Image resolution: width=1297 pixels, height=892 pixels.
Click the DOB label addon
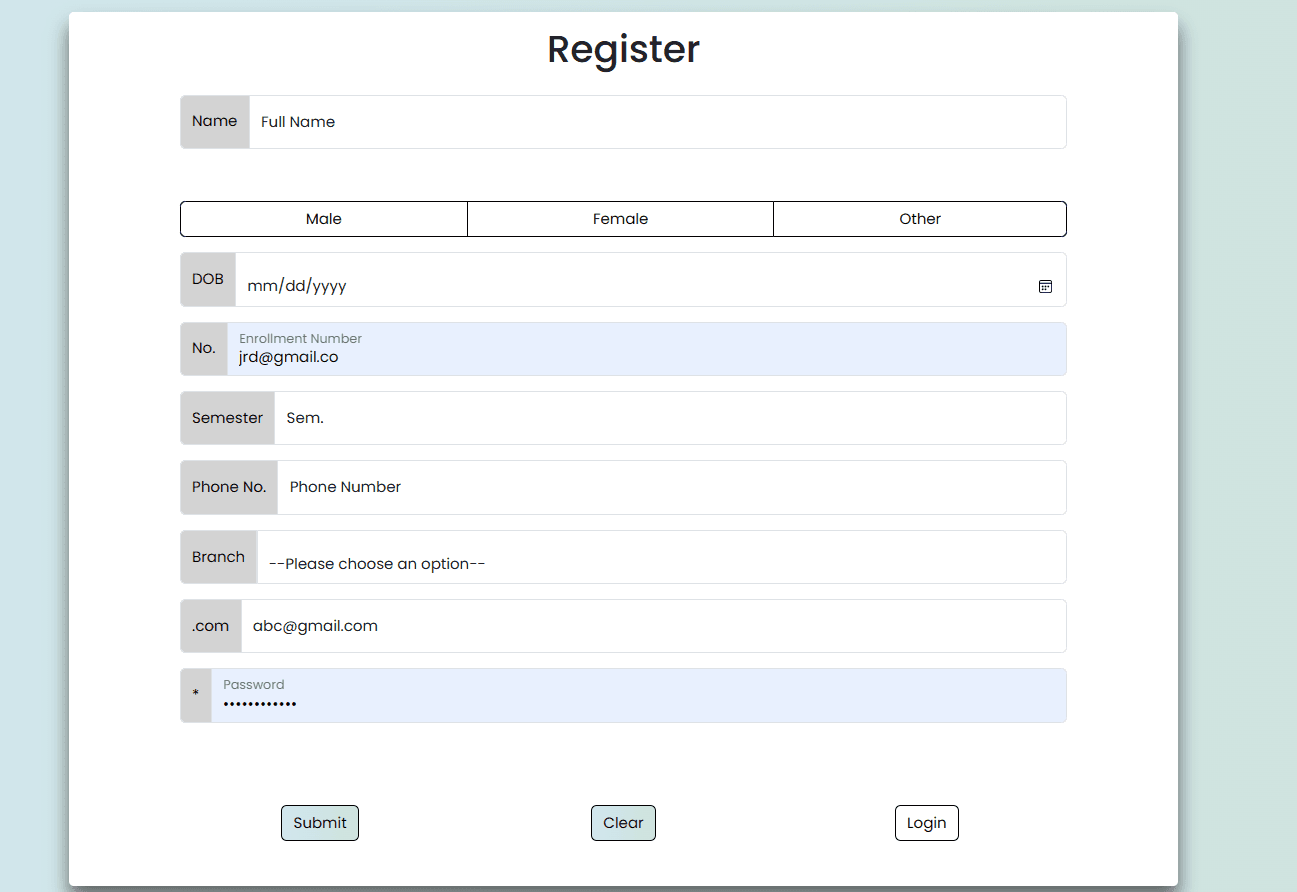208,280
